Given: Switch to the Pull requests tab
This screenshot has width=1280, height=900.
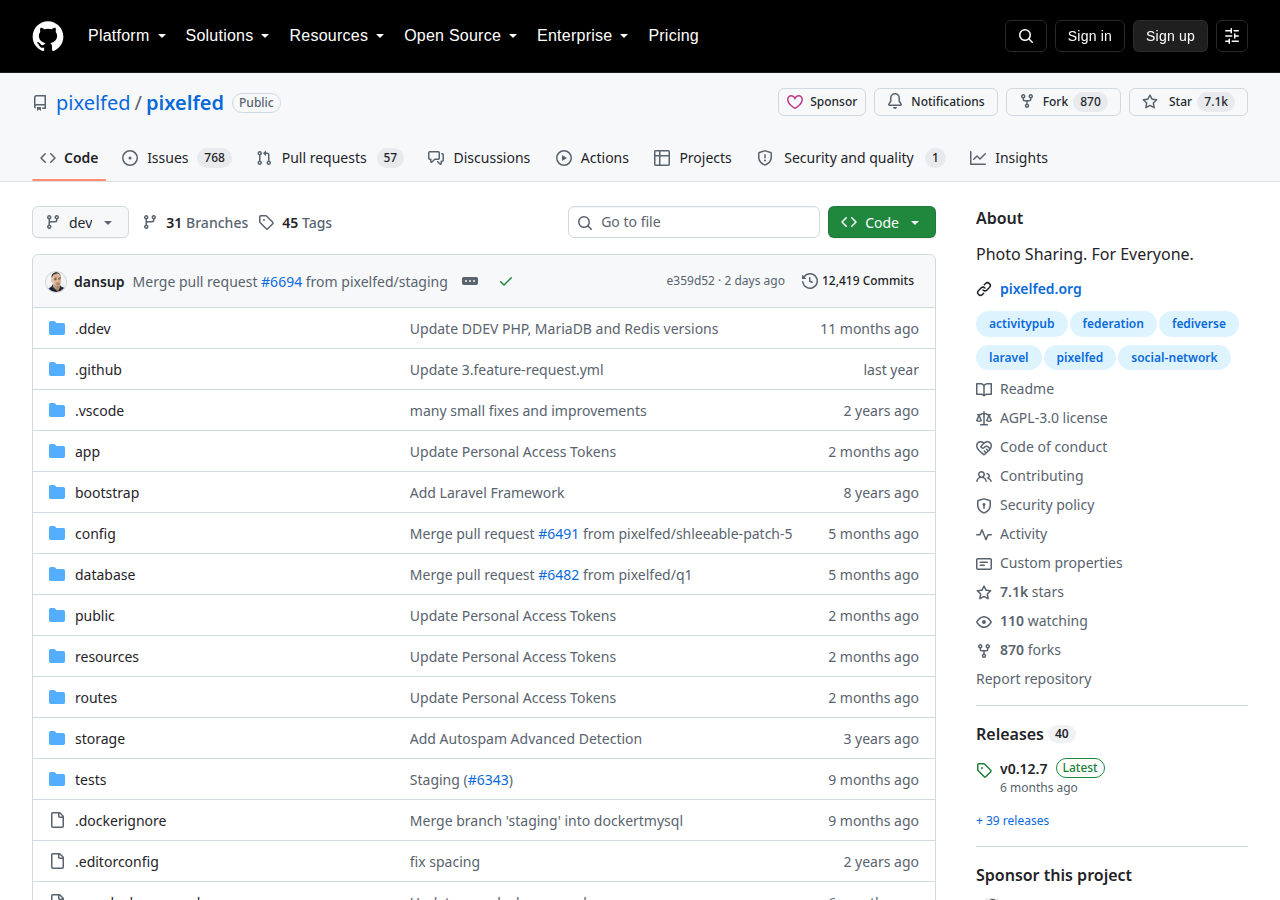Looking at the screenshot, I should pyautogui.click(x=328, y=158).
